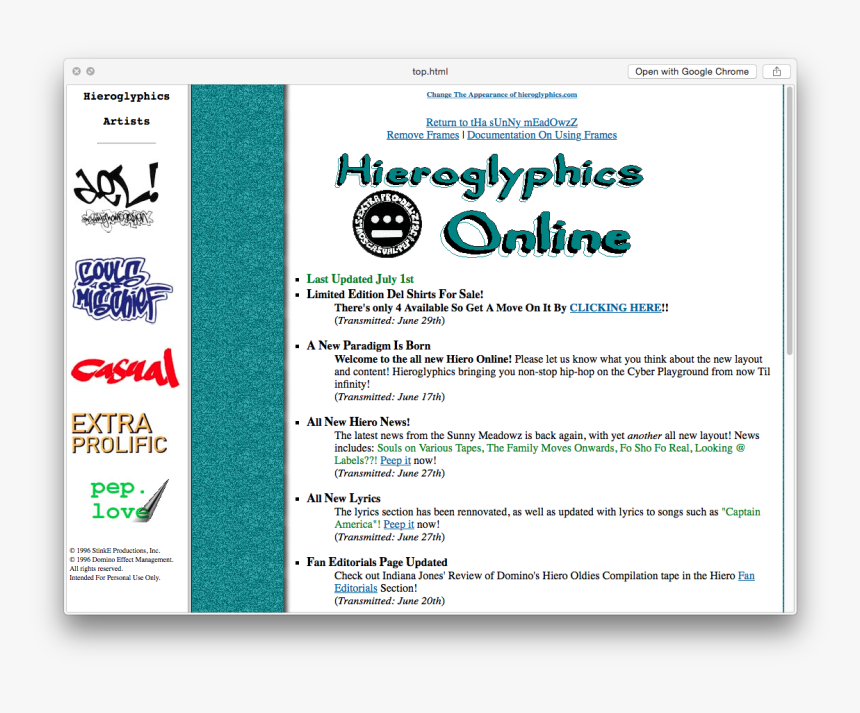Click '© 1996 StinkE Productions, Inc.' text

[115, 550]
